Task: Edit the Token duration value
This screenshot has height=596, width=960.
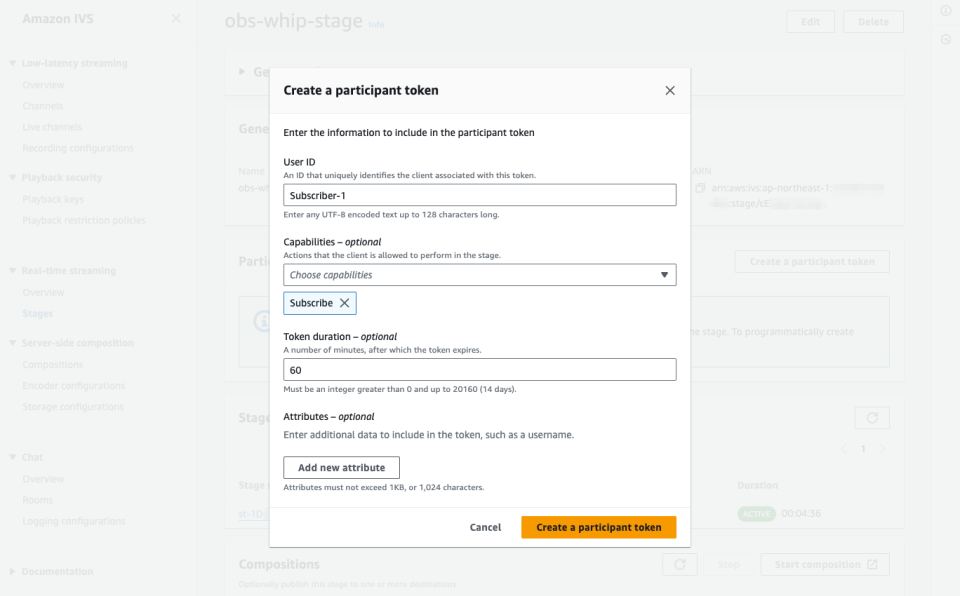Action: 480,369
